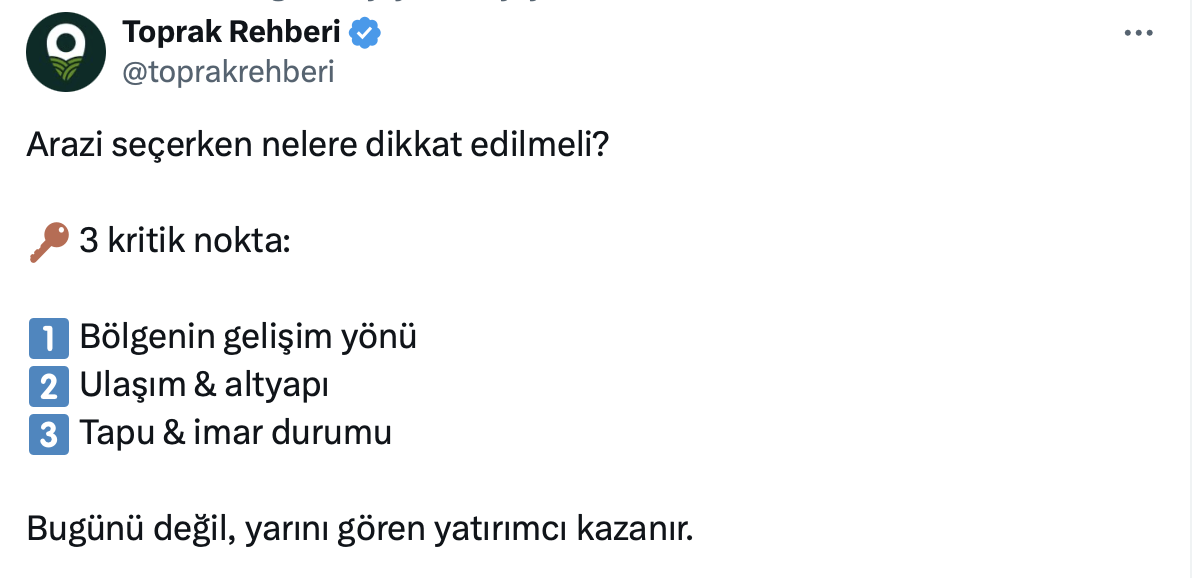This screenshot has height=578, width=1194.
Task: Click the number 1 emoji icon
Action: pyautogui.click(x=48, y=338)
